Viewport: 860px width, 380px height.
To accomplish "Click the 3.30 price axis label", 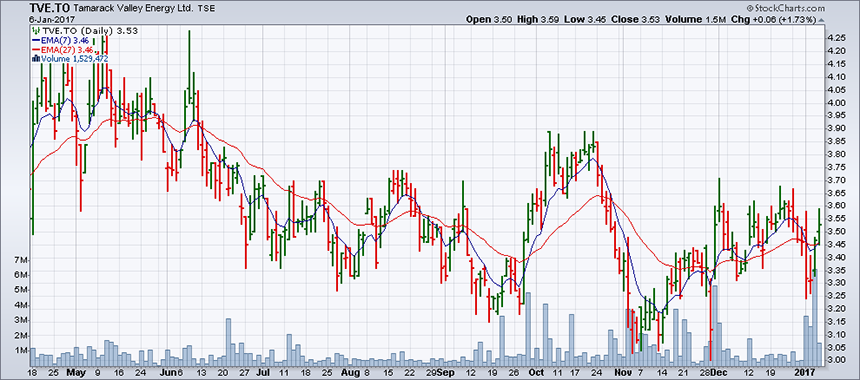I will pos(836,283).
